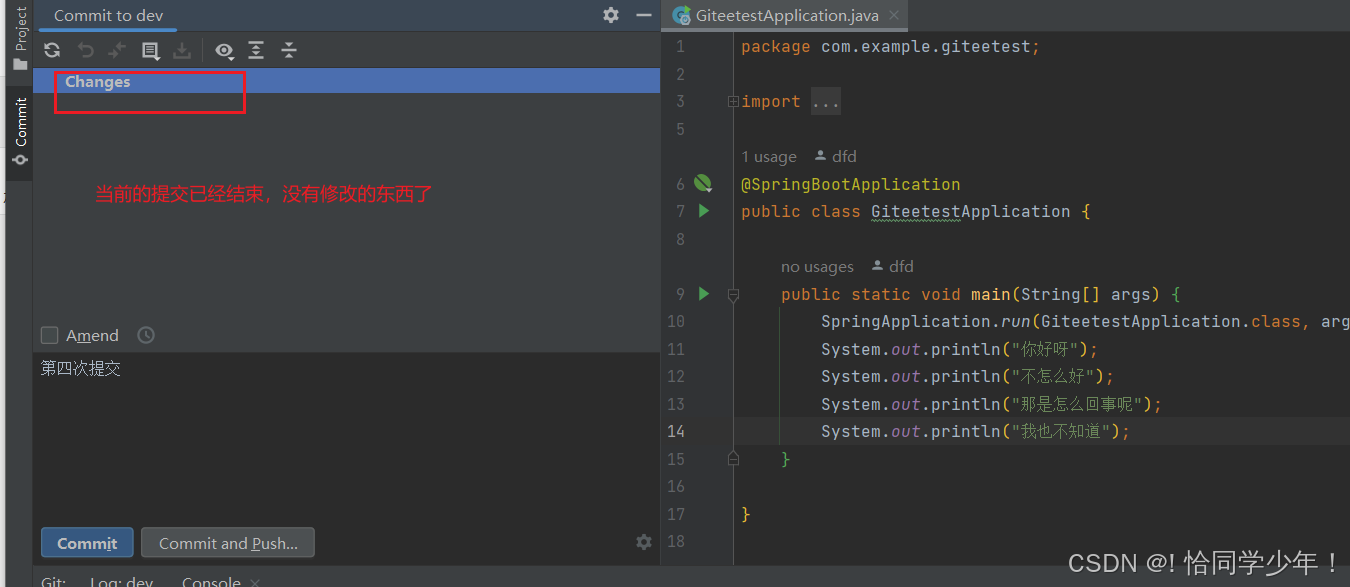Viewport: 1350px width, 587px height.
Task: Refresh the changes list in Commit panel
Action: (x=52, y=50)
